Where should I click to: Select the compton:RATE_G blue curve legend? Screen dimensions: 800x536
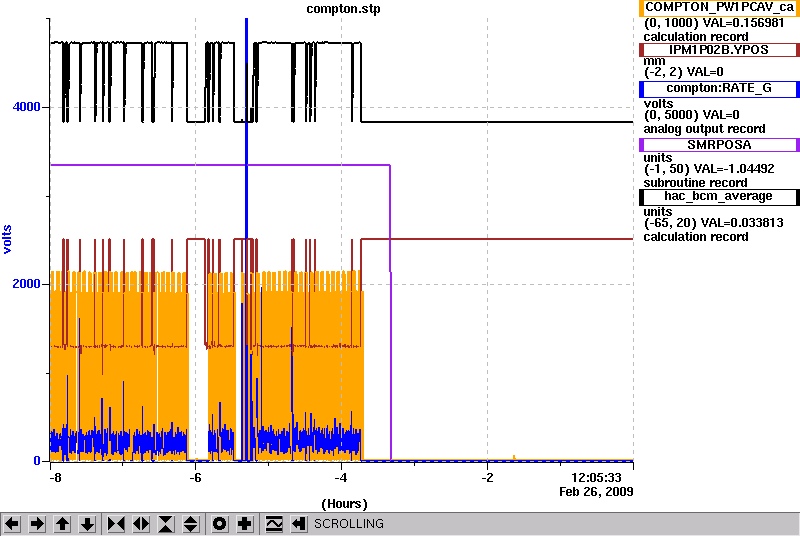click(719, 89)
